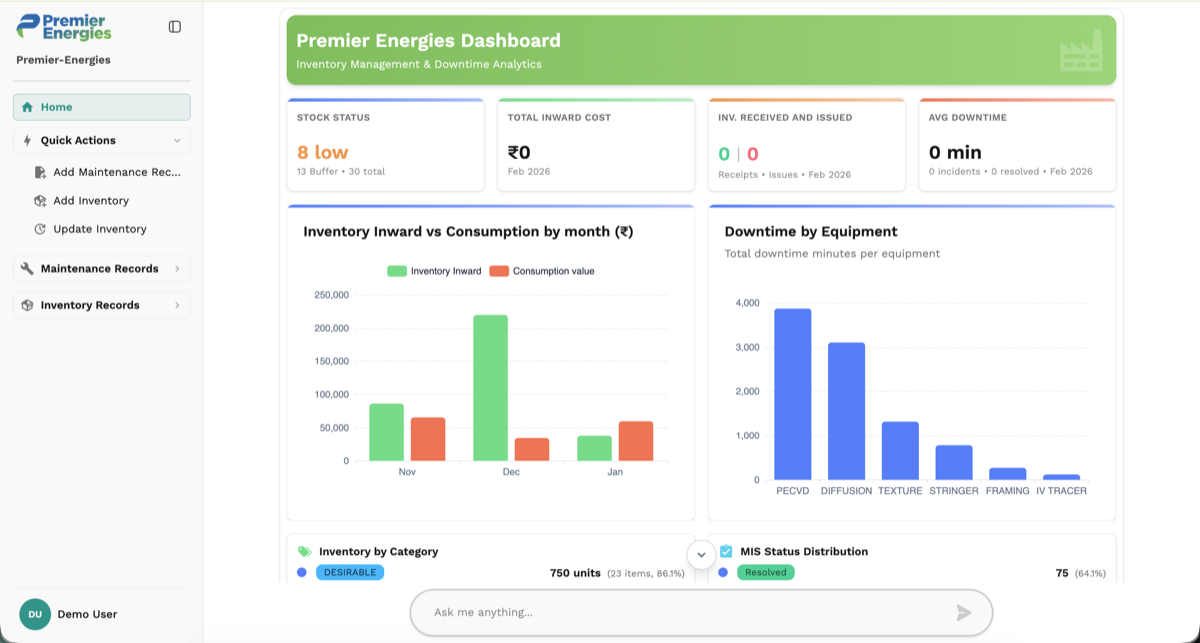Click the January Consumption orange bar
Screen dimensions: 1200x643
636,441
